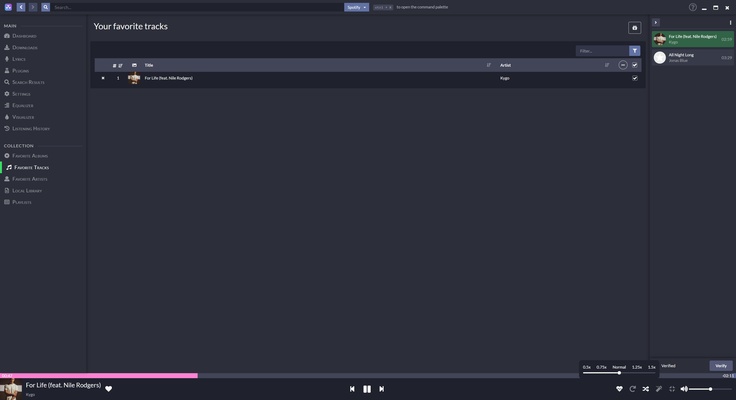This screenshot has height=400, width=736.
Task: Open Local Library
Action: 23,191
